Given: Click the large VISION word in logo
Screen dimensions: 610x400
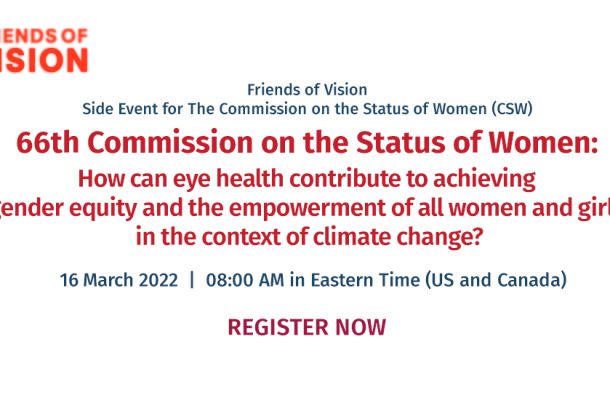Looking at the screenshot, I should (44, 60).
